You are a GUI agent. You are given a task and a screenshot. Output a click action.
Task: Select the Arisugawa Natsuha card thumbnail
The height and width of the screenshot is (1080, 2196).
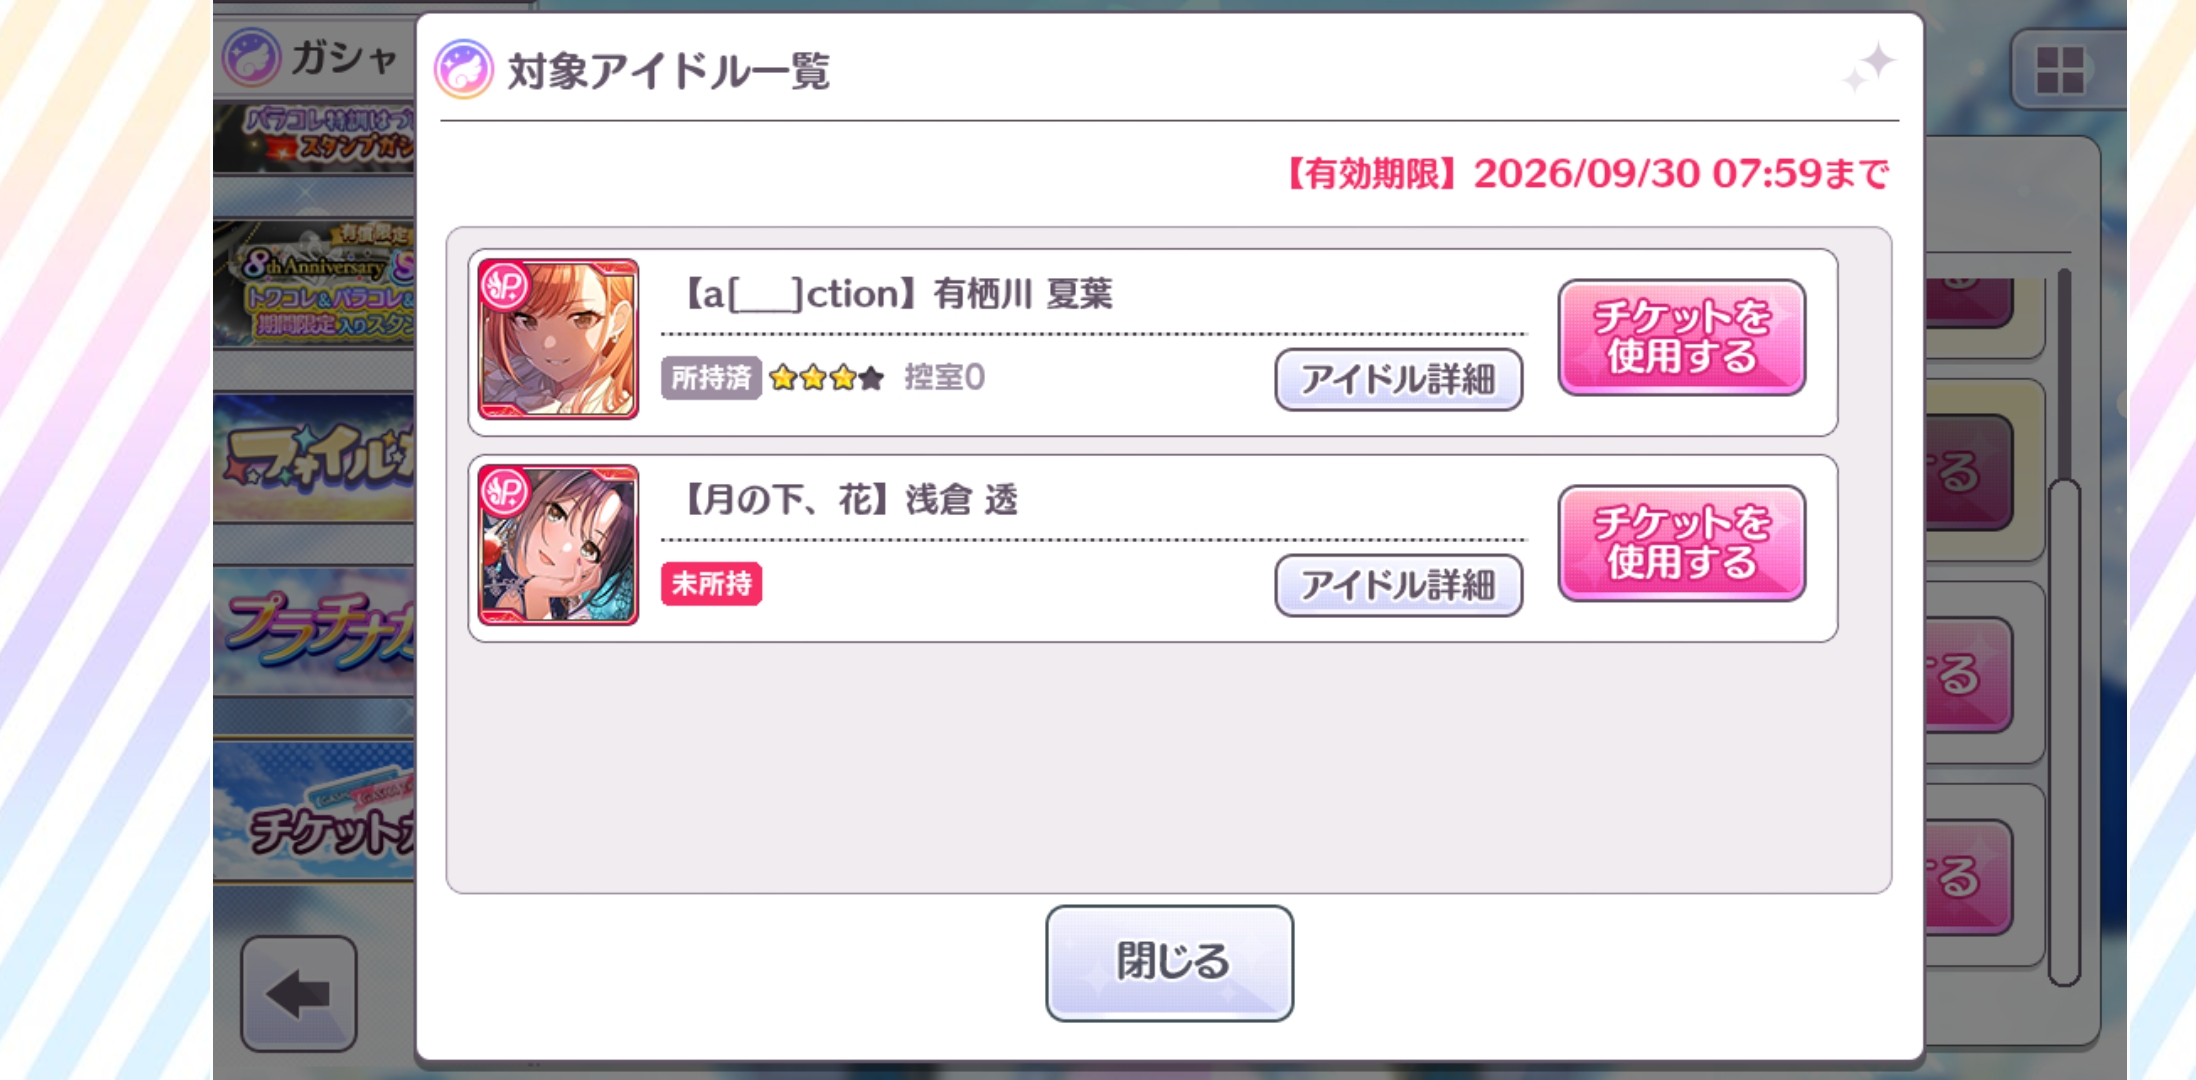[558, 339]
